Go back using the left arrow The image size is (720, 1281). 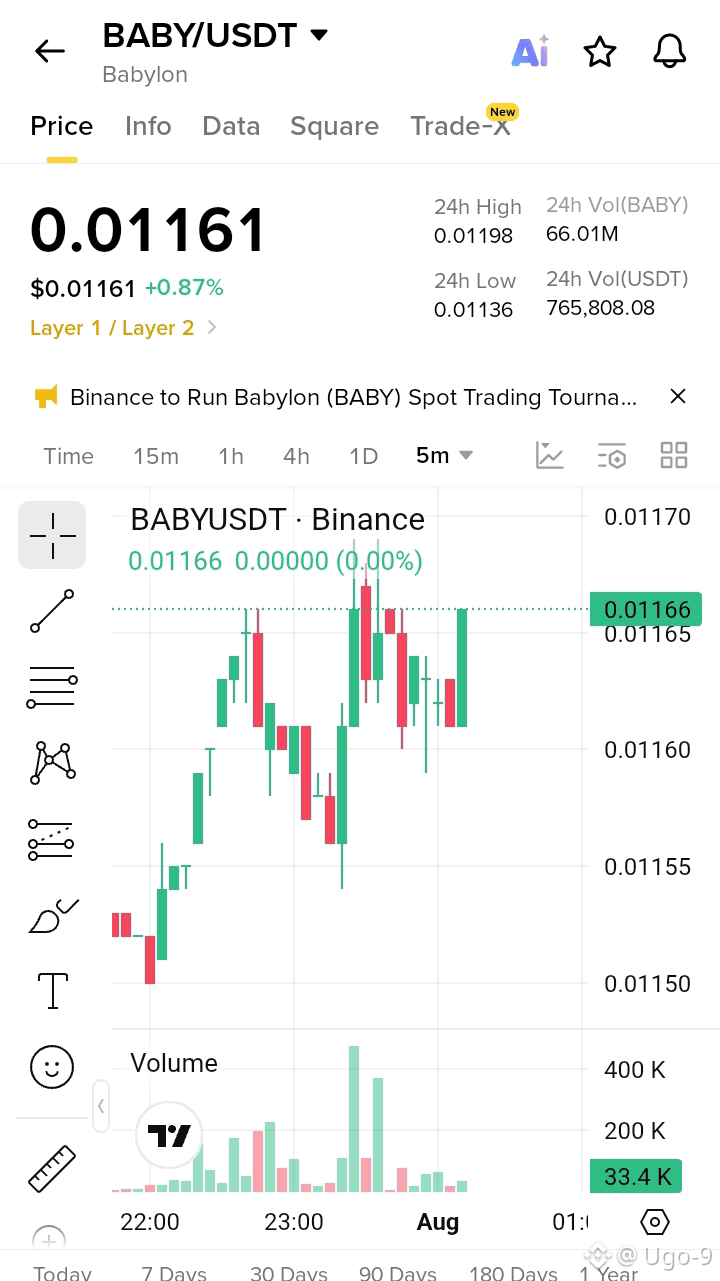point(49,51)
